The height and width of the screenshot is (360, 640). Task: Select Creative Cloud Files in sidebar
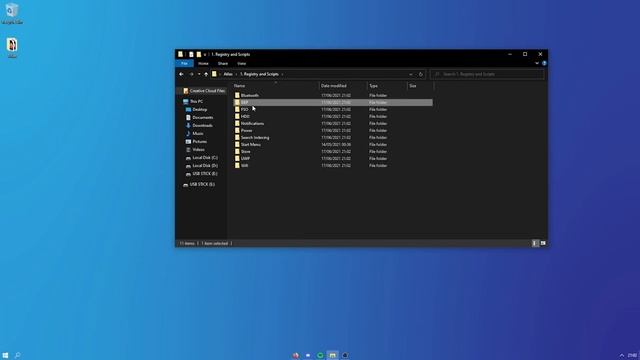click(204, 91)
